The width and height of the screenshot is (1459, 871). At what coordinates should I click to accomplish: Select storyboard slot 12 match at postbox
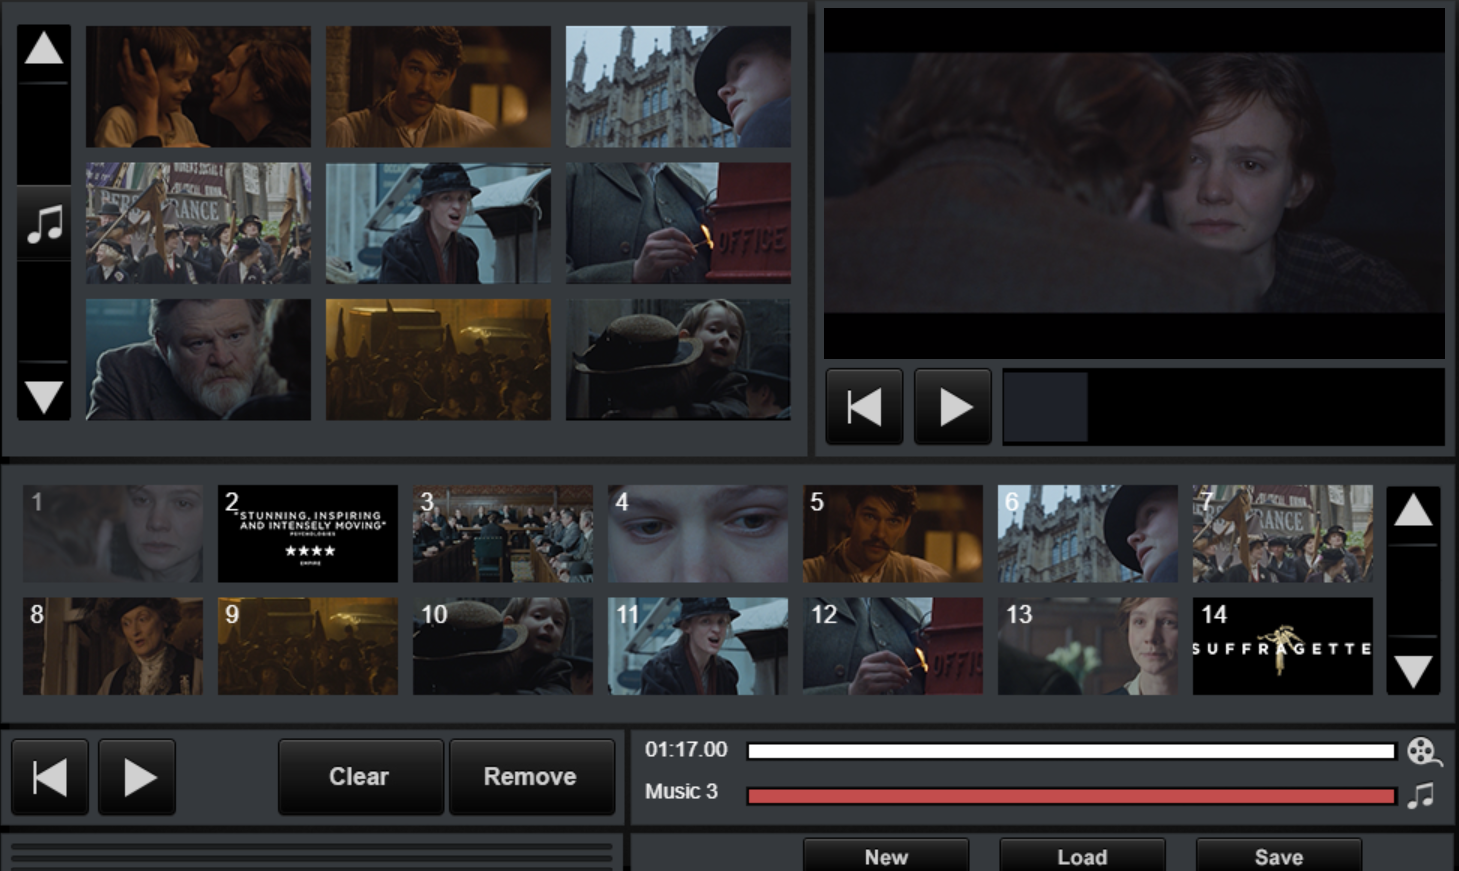tap(893, 646)
